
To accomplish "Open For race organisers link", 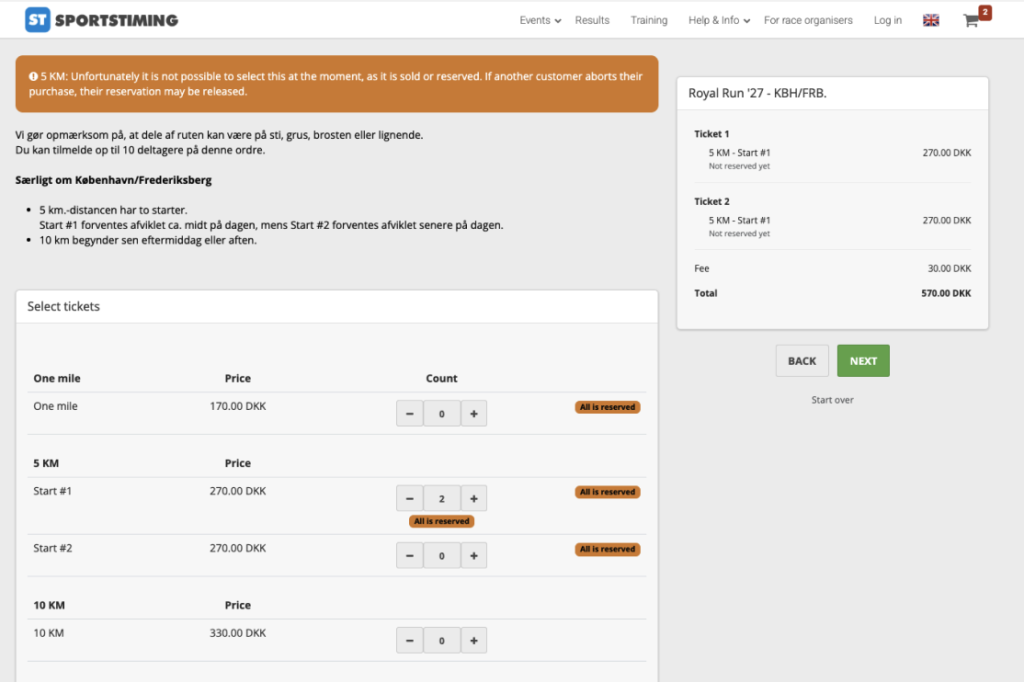I will pos(808,20).
